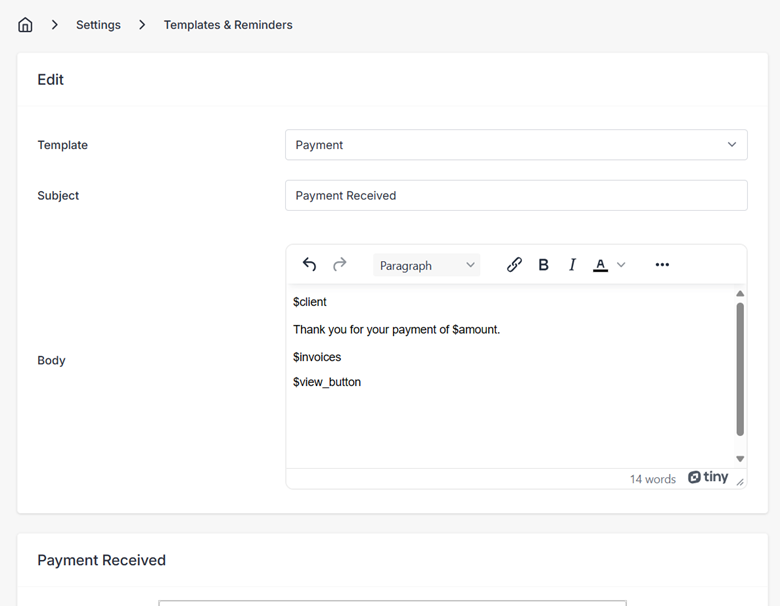Open the Settings breadcrumb link
Viewport: 780px width, 606px height.
coord(98,25)
